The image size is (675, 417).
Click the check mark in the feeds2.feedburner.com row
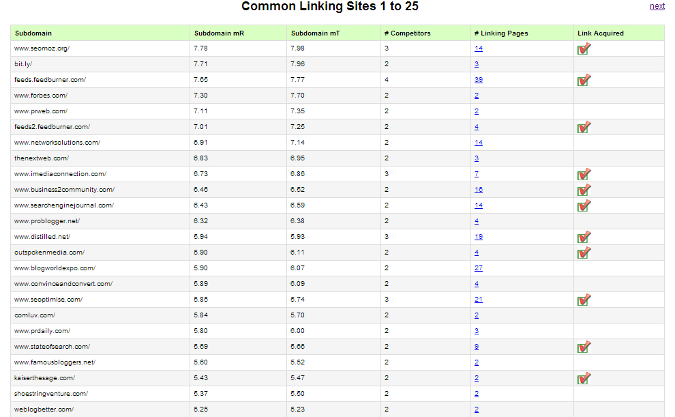click(x=584, y=128)
